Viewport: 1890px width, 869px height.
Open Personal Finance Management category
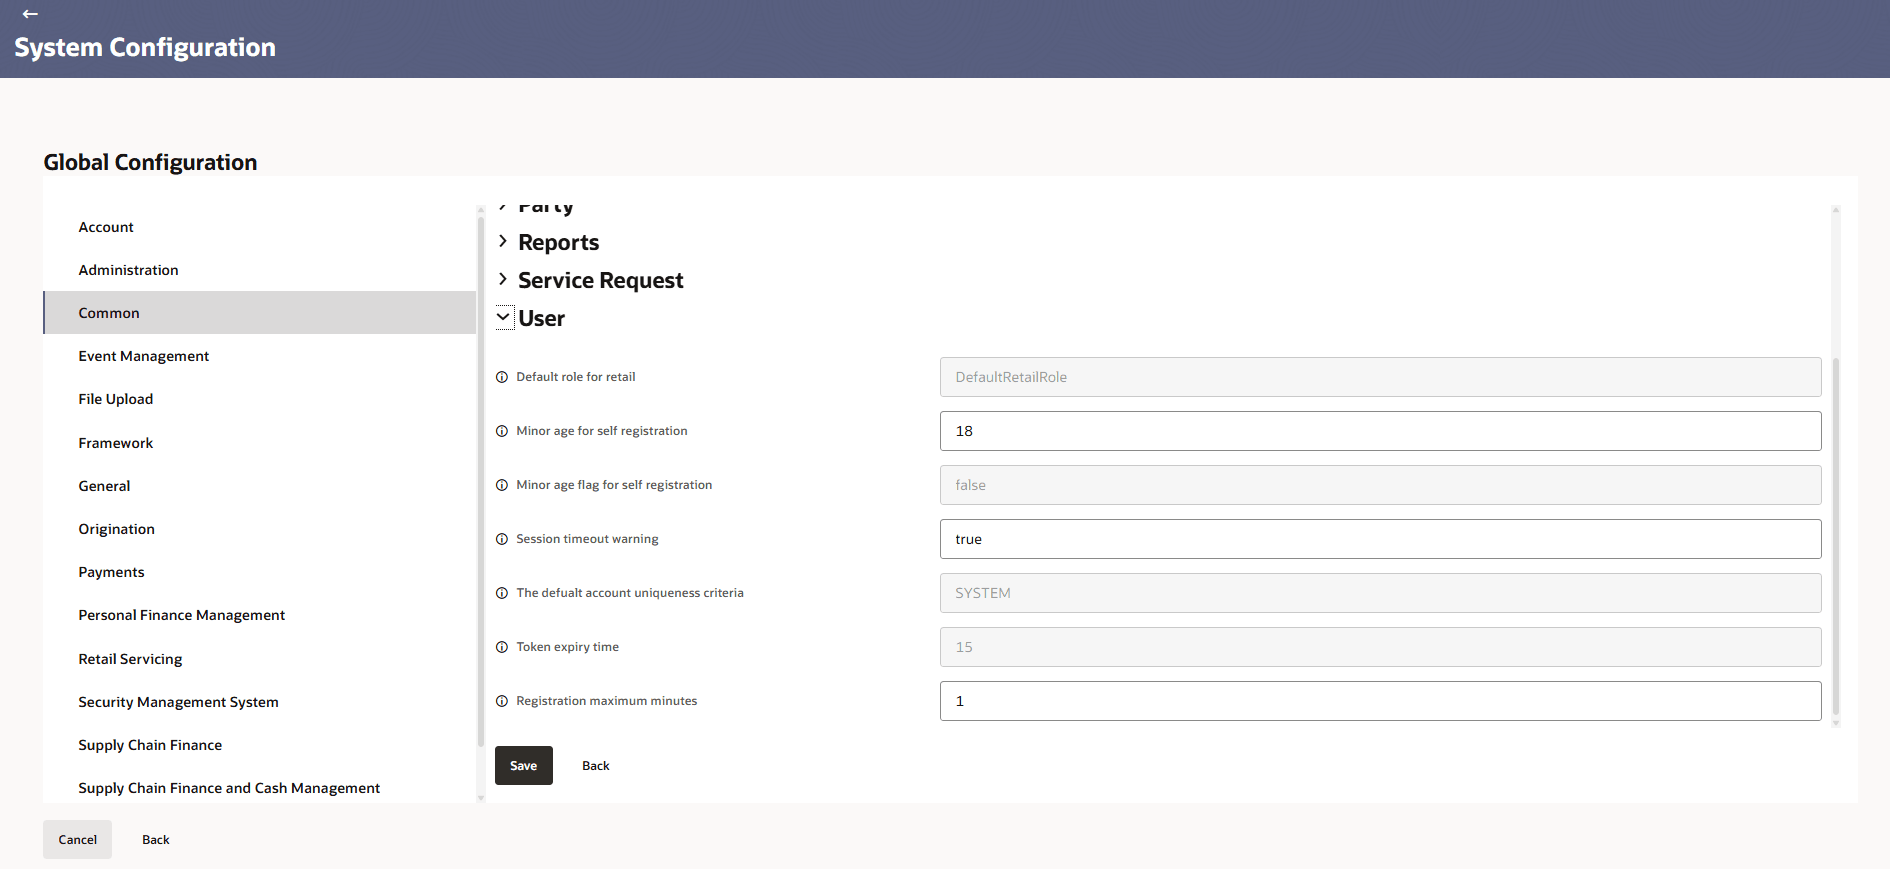[x=260, y=615]
